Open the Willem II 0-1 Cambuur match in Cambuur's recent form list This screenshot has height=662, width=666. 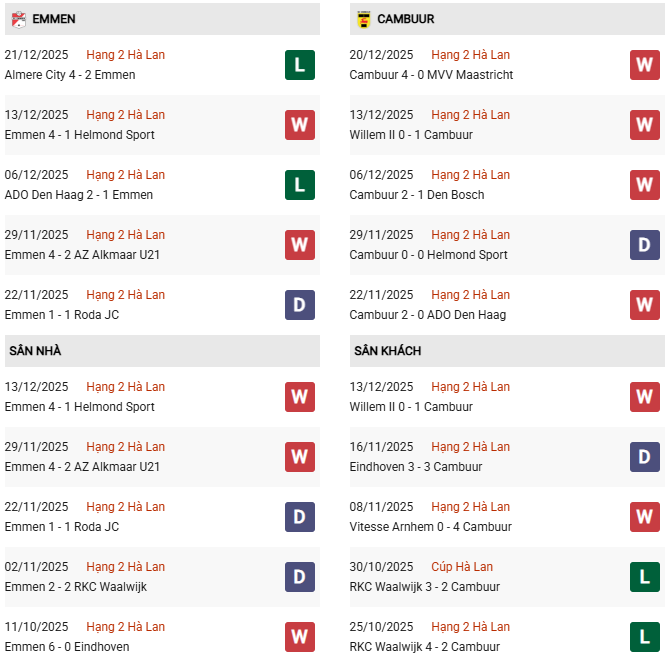click(x=411, y=135)
